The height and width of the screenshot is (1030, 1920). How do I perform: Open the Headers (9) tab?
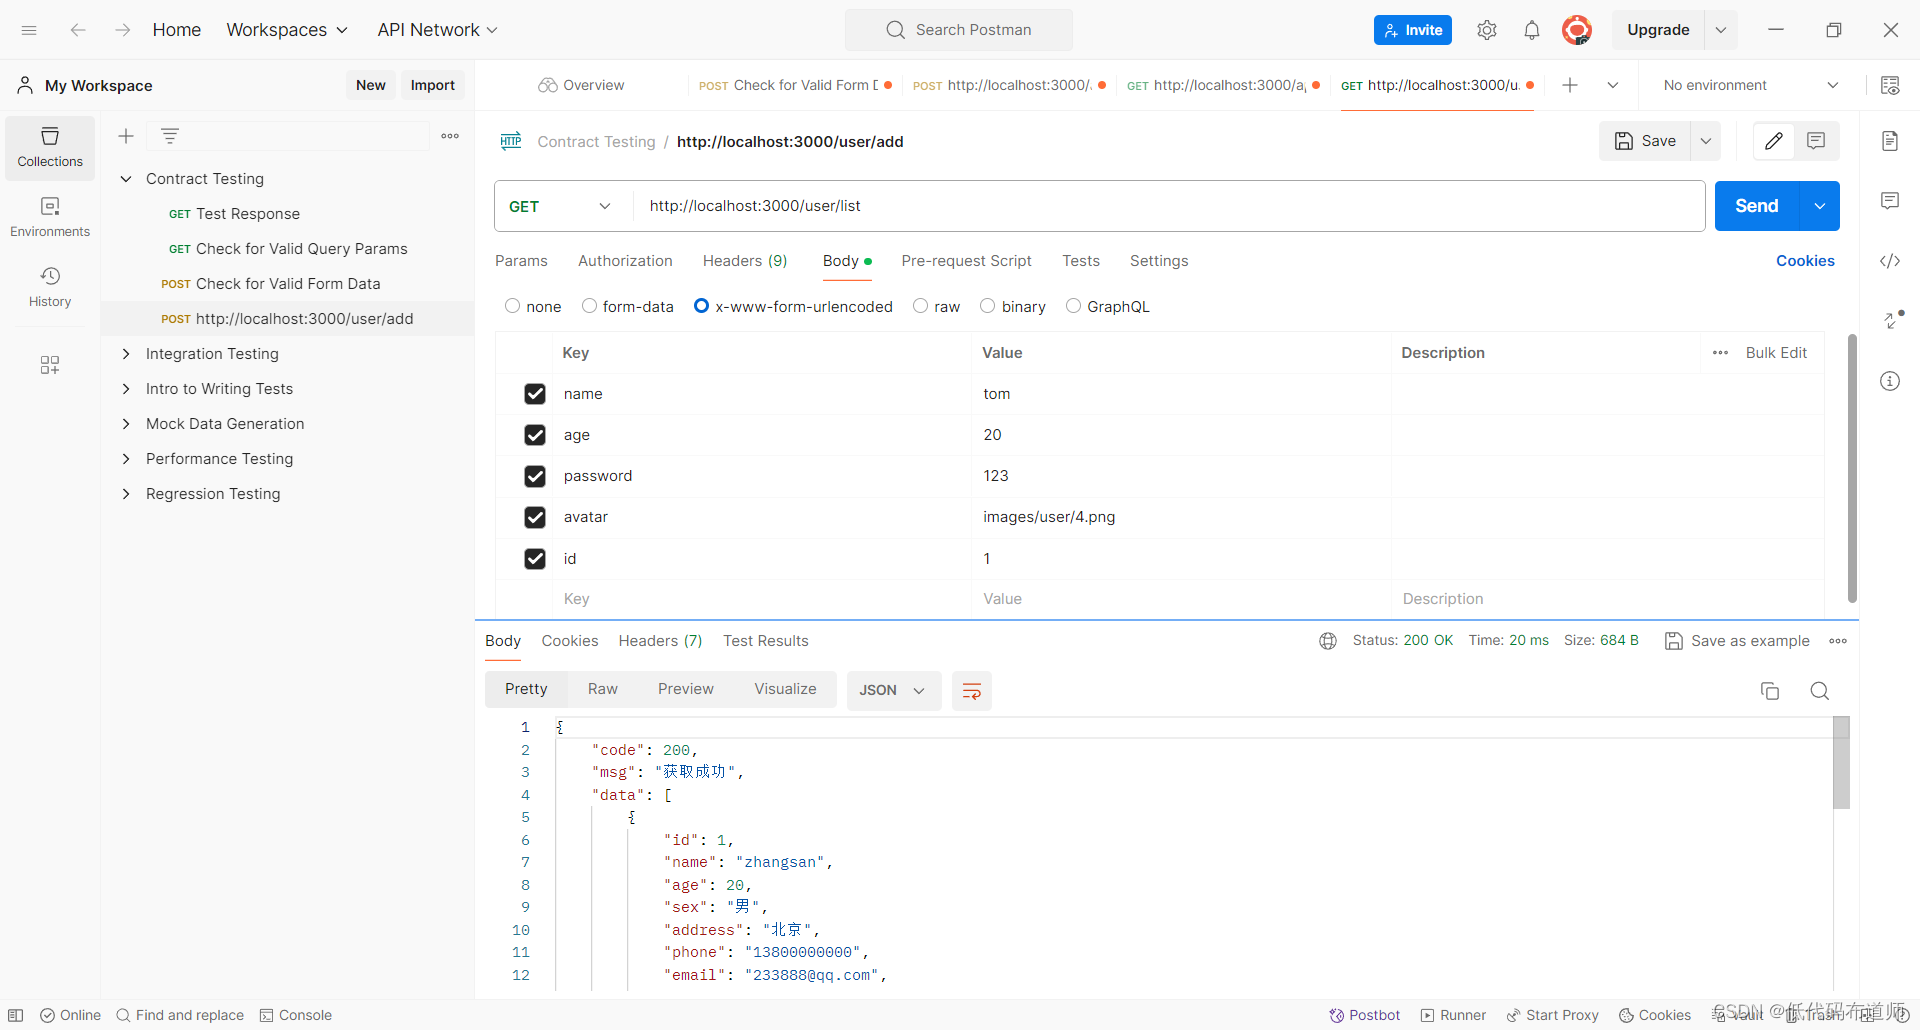pos(745,261)
